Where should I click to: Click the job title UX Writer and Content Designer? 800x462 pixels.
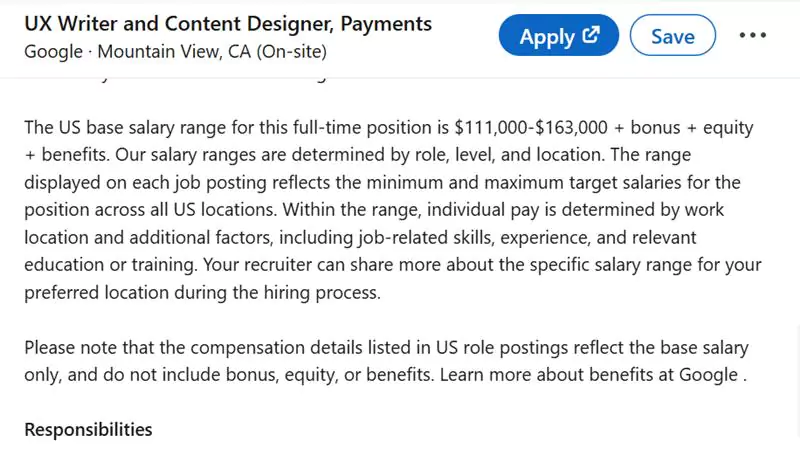point(228,23)
